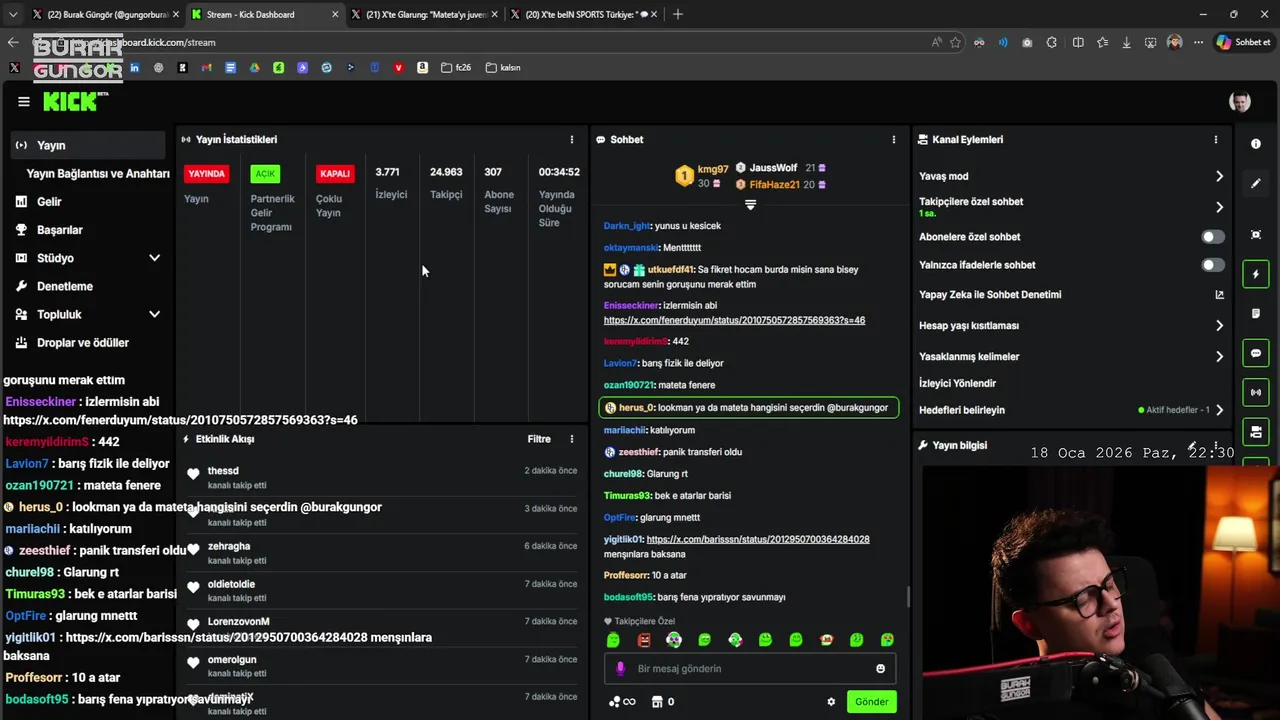
Task: Click the emoji picker smiley in message box
Action: tap(881, 669)
